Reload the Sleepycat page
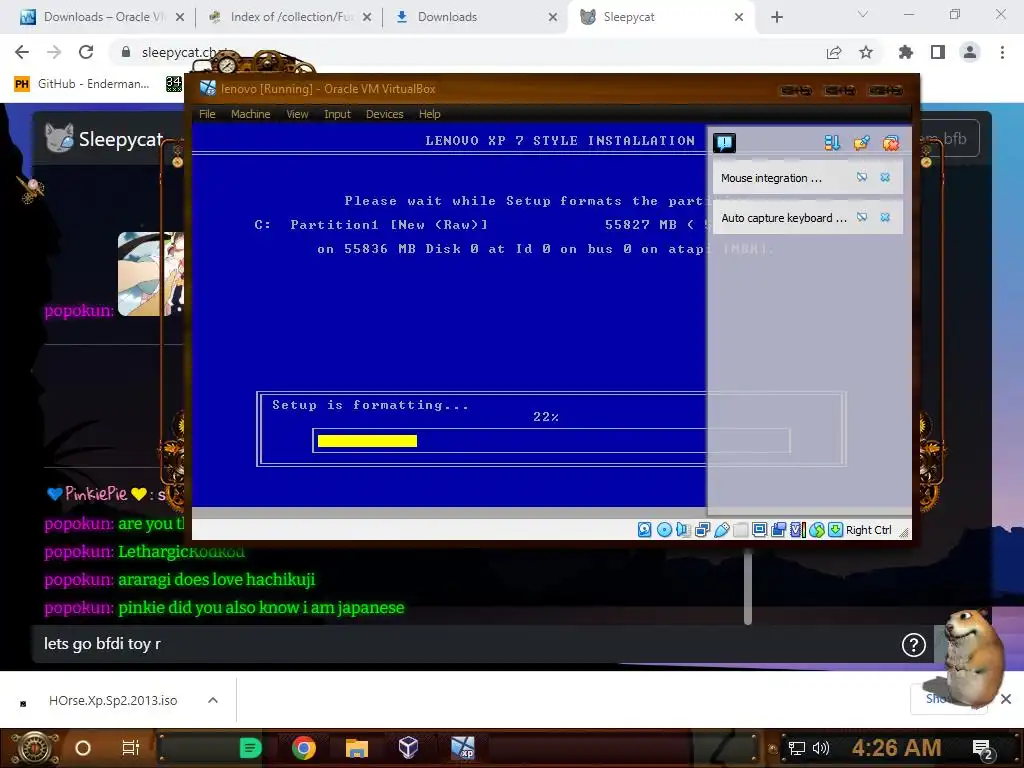Image resolution: width=1024 pixels, height=768 pixels. coord(86,52)
